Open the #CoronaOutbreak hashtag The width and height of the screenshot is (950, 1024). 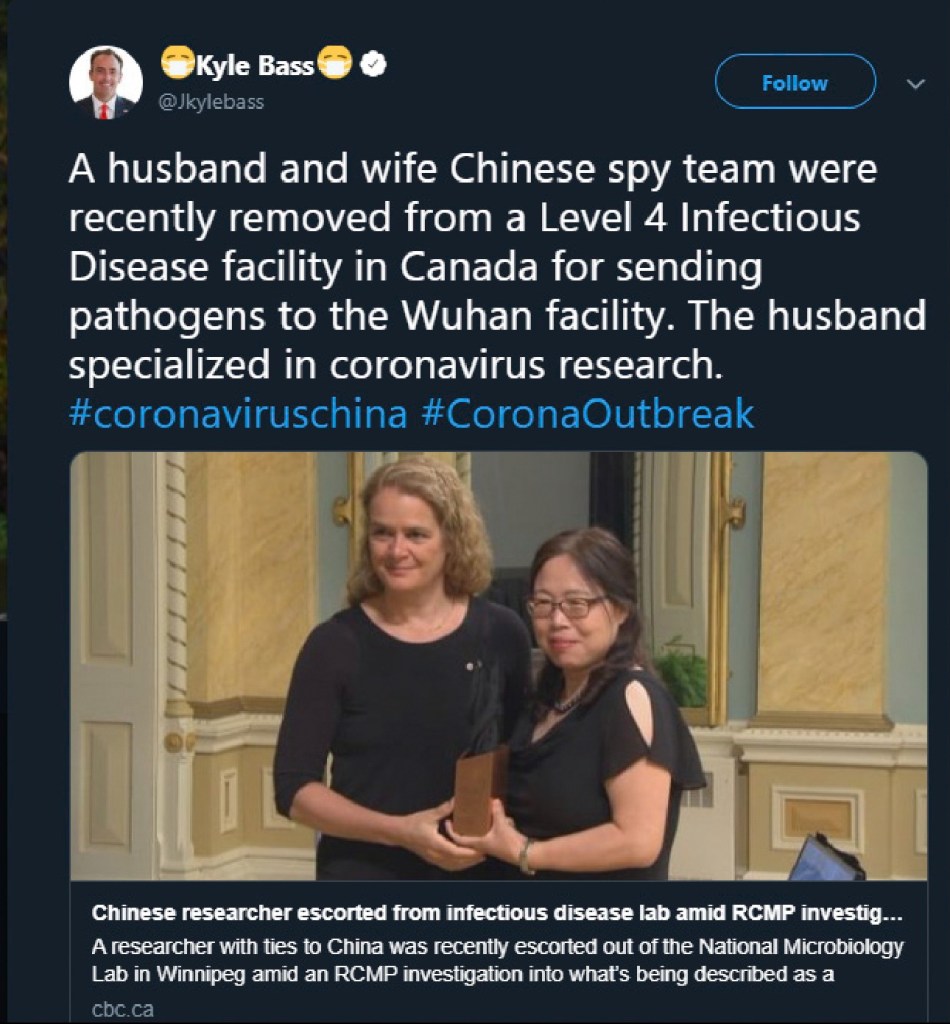588,413
